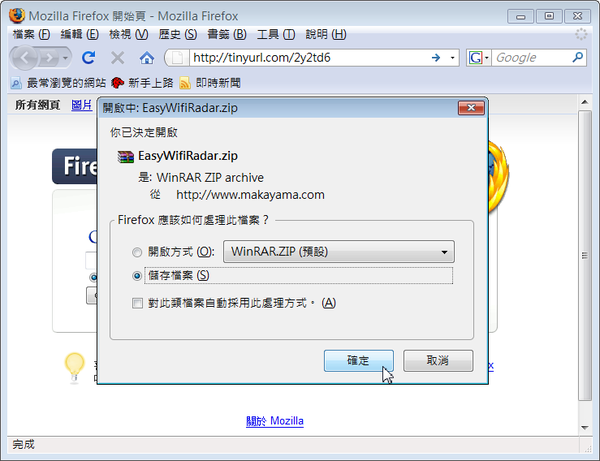Click the Stop loading X icon

(x=117, y=58)
